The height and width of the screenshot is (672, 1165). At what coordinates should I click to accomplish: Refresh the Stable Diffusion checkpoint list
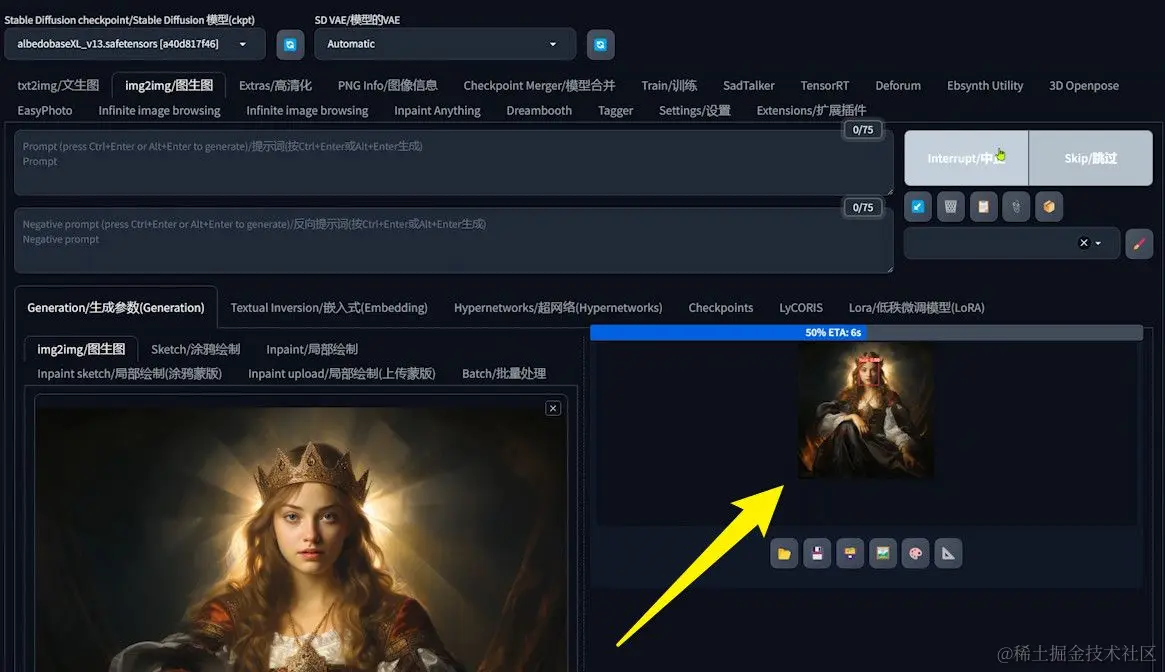click(x=291, y=45)
